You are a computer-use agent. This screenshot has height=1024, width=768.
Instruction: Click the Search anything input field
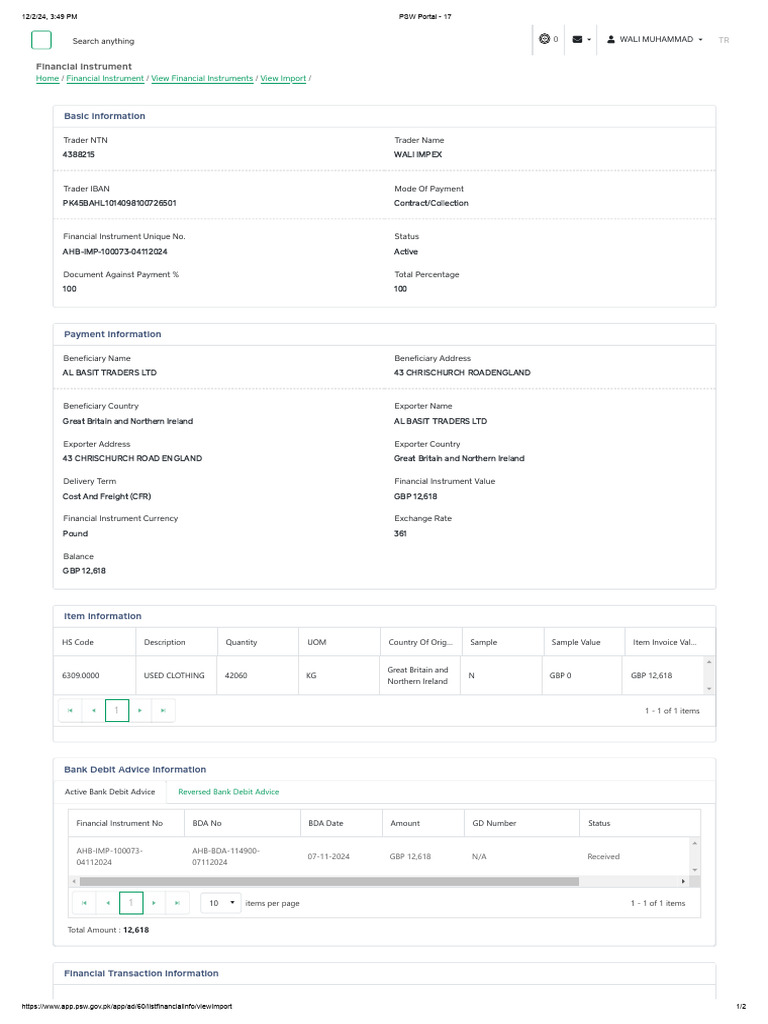(x=103, y=41)
